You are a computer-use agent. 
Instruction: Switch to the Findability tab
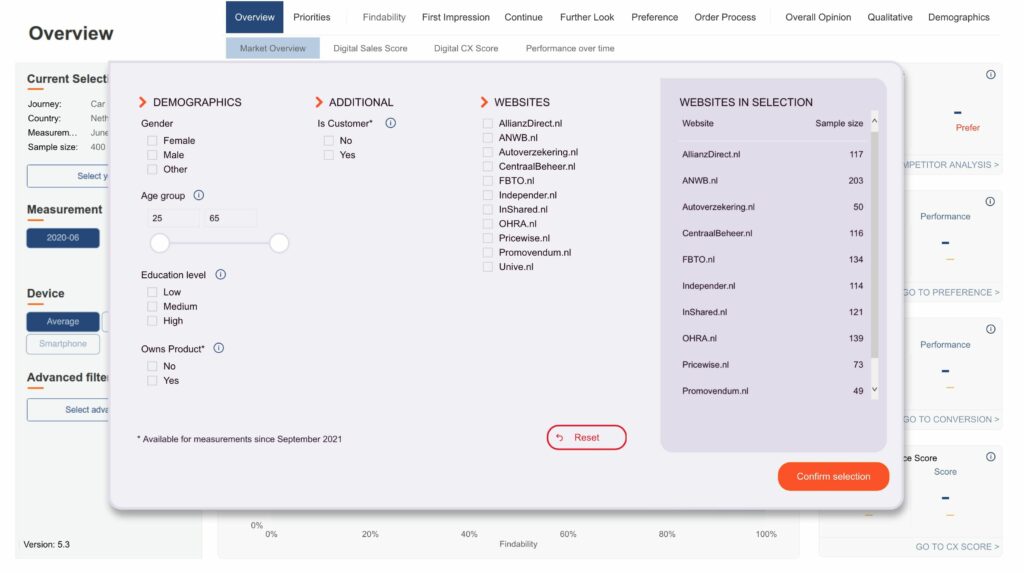[384, 17]
